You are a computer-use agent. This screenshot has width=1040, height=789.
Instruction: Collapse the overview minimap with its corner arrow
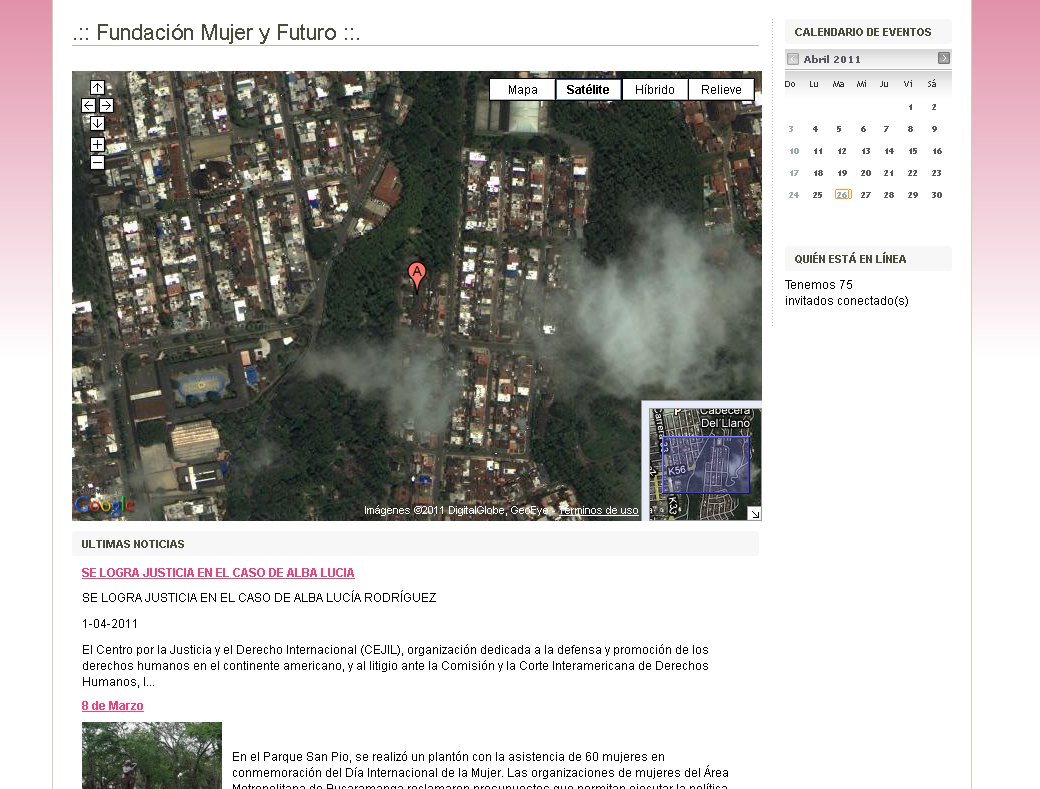pos(755,514)
